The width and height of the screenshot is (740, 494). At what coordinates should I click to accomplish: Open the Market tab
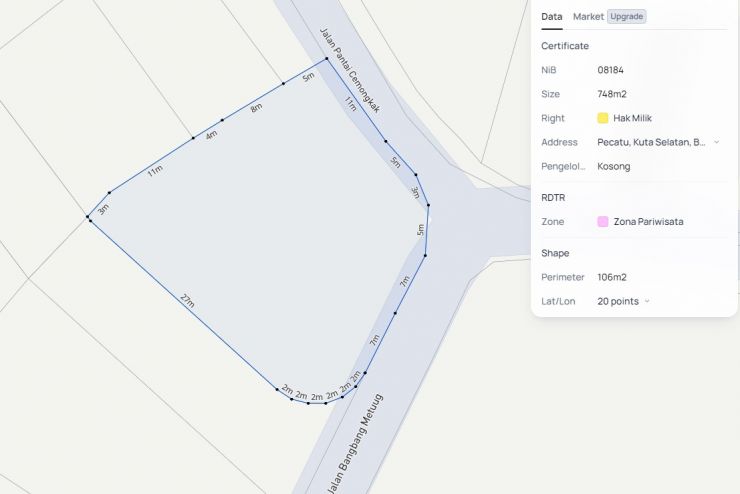(x=588, y=16)
